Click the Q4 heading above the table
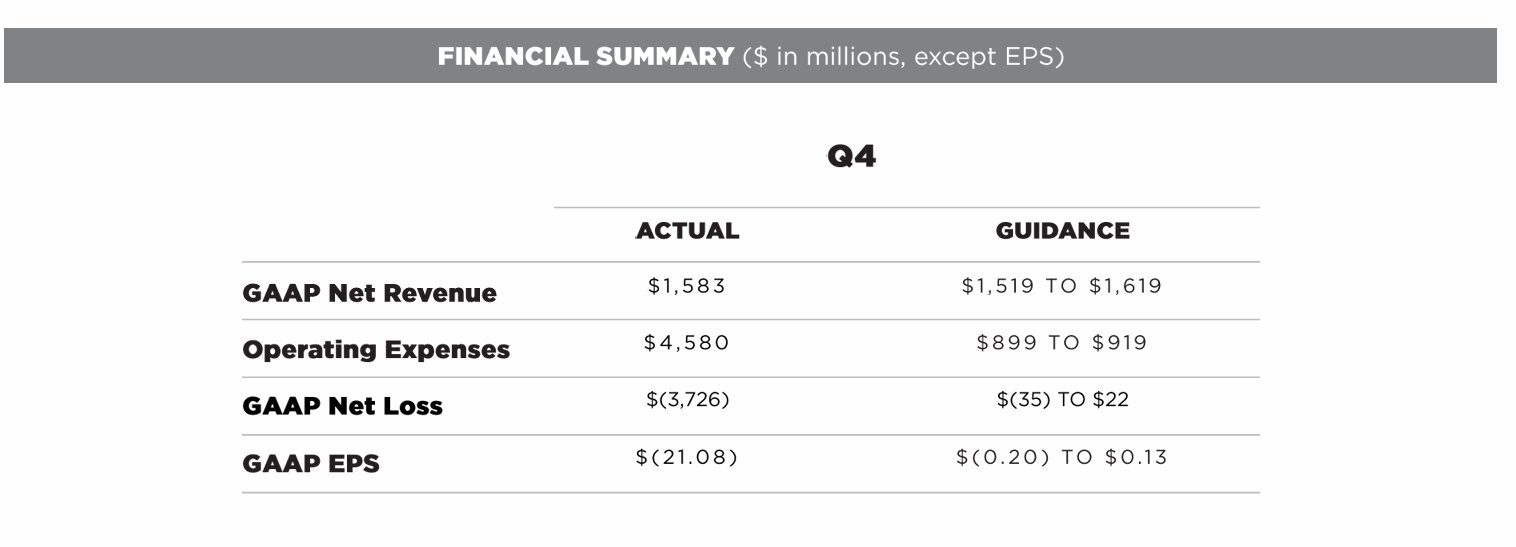This screenshot has width=1516, height=547. [851, 158]
